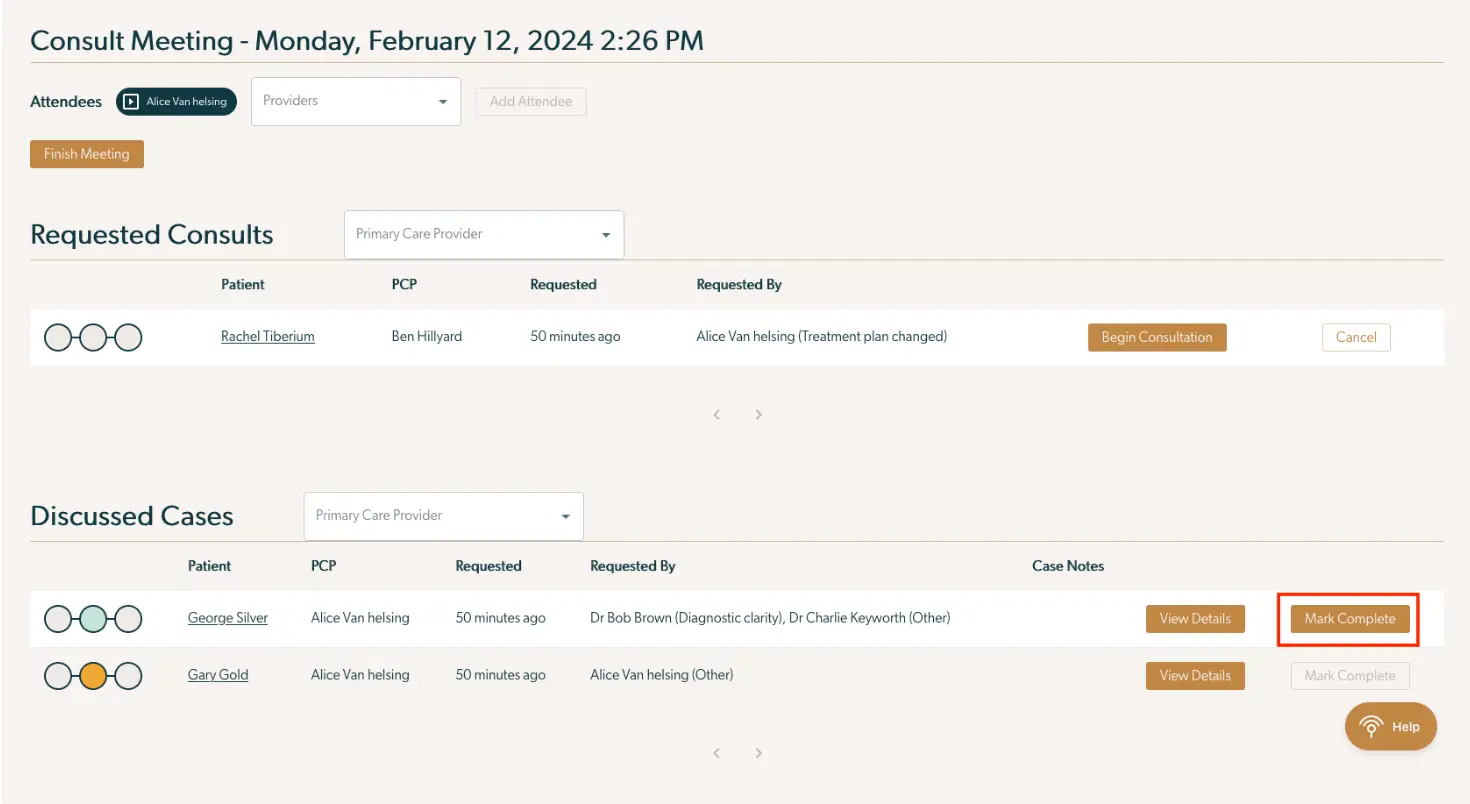The height and width of the screenshot is (804, 1470).
Task: Click the first status circle on Rachel Tiberium's row
Action: point(57,337)
